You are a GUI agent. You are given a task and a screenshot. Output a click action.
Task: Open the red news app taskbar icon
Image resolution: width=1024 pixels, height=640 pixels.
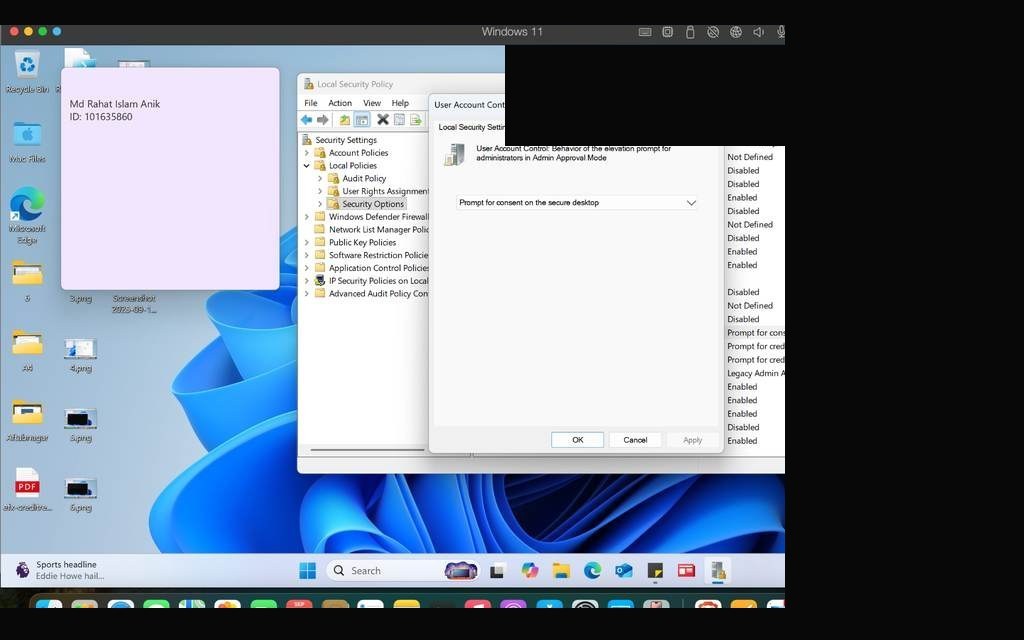pyautogui.click(x=686, y=571)
